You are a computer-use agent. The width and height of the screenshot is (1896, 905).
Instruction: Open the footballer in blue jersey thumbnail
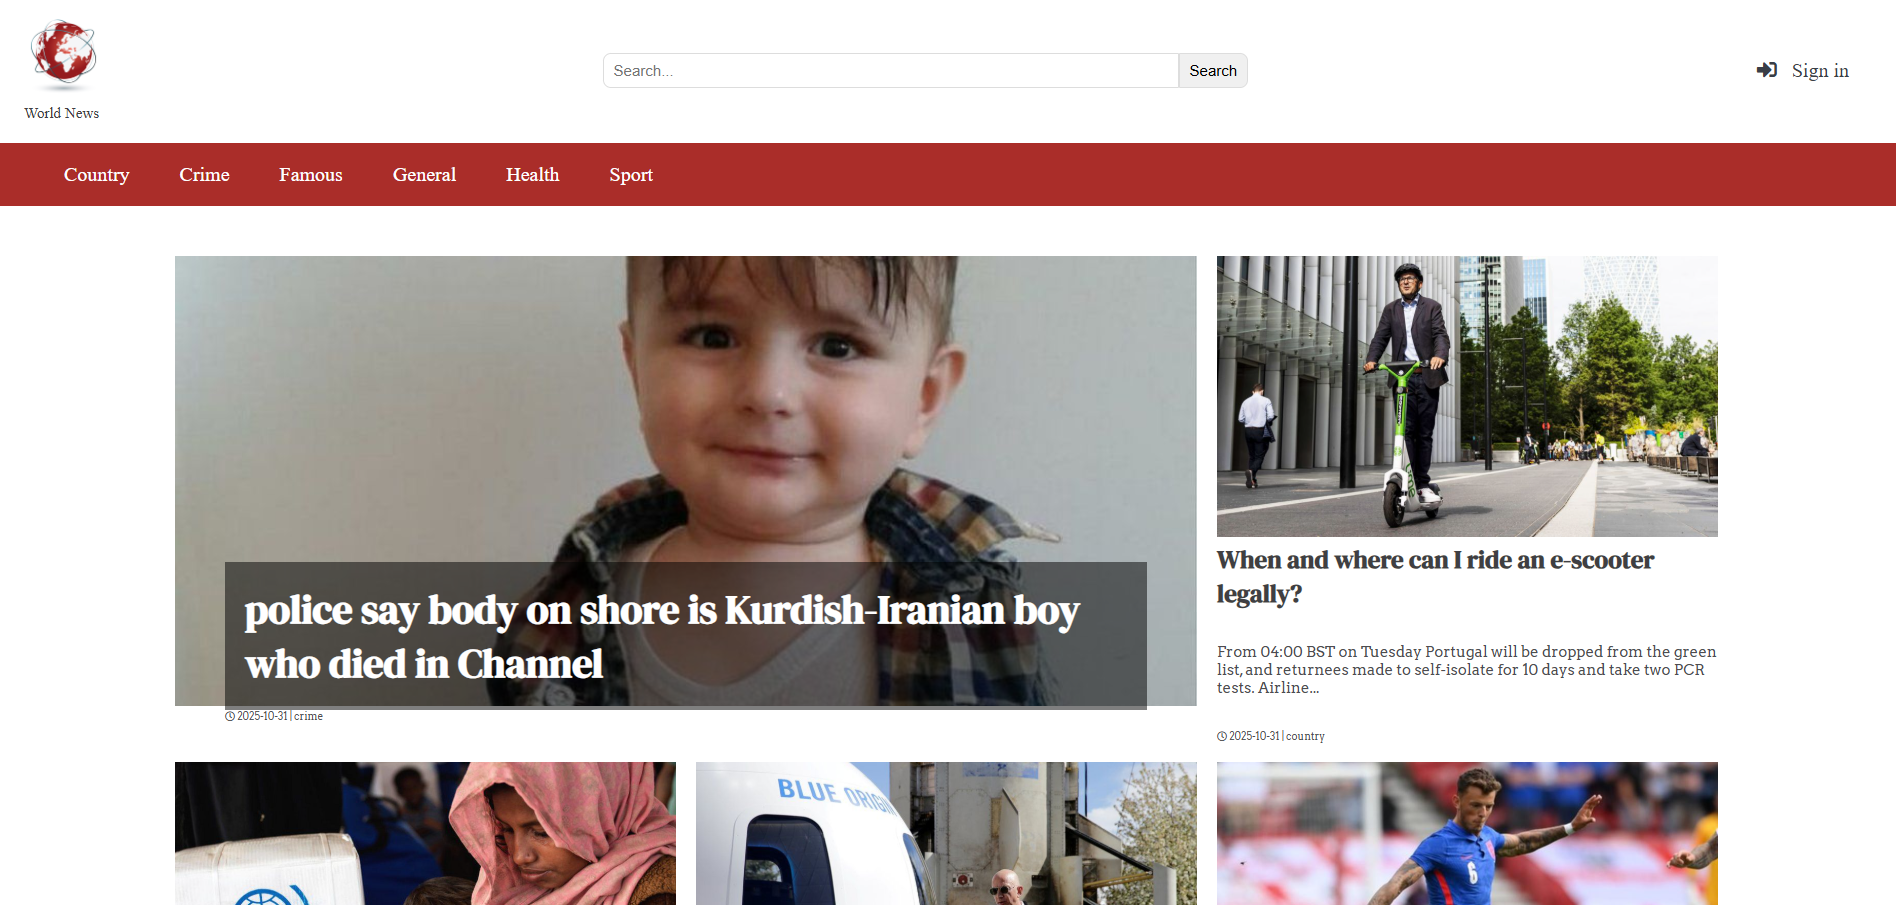click(1467, 833)
